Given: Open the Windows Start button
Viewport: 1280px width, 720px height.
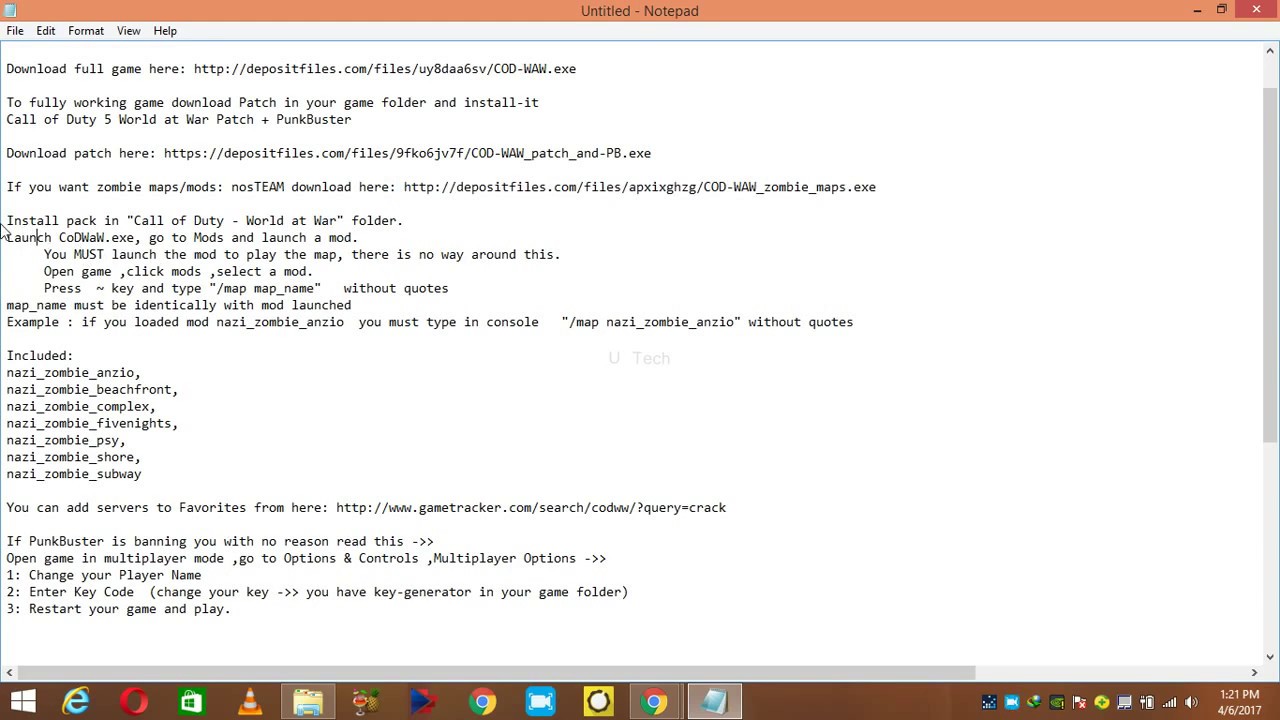Looking at the screenshot, I should [22, 702].
